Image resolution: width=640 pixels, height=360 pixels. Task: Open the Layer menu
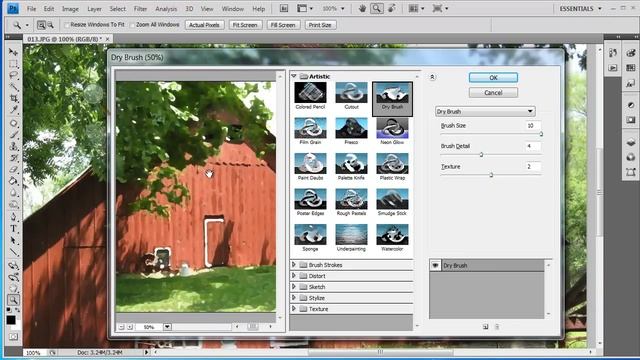pyautogui.click(x=94, y=9)
